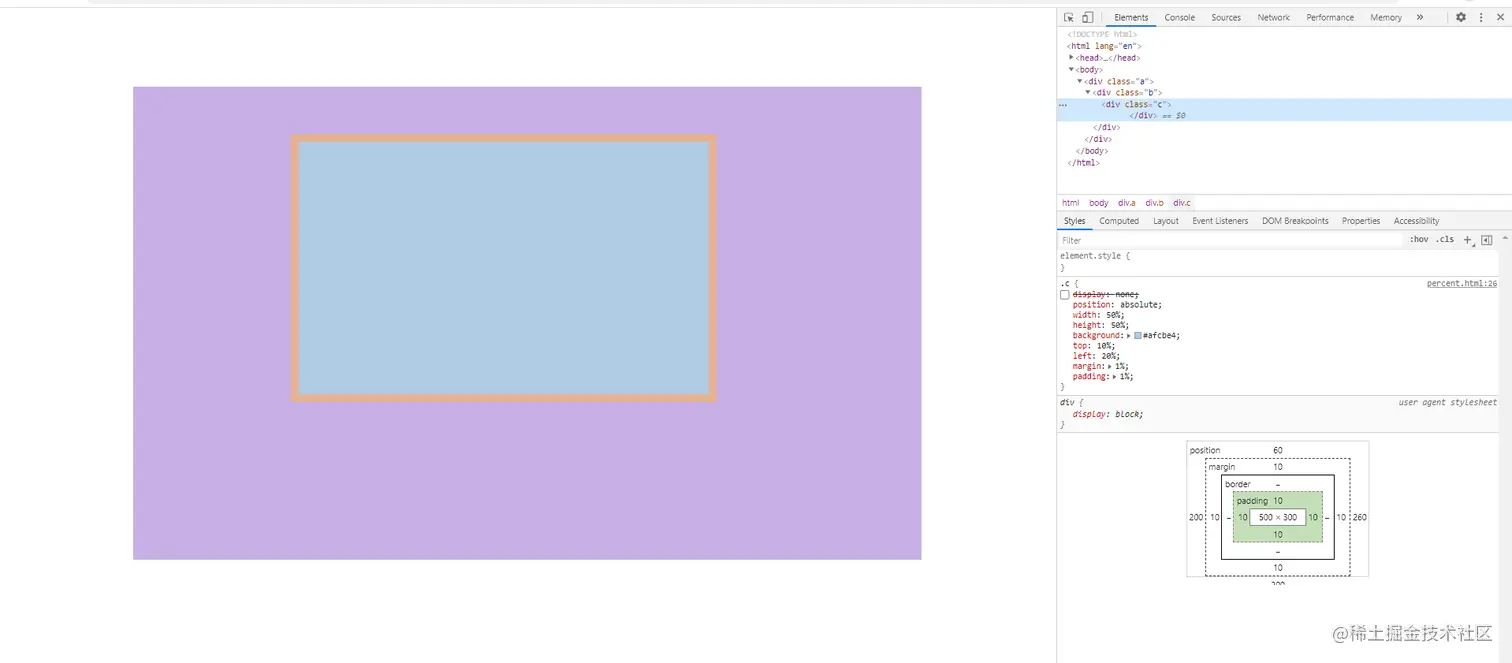
Task: Open percent.html:26 stylesheet link
Action: pos(1462,283)
